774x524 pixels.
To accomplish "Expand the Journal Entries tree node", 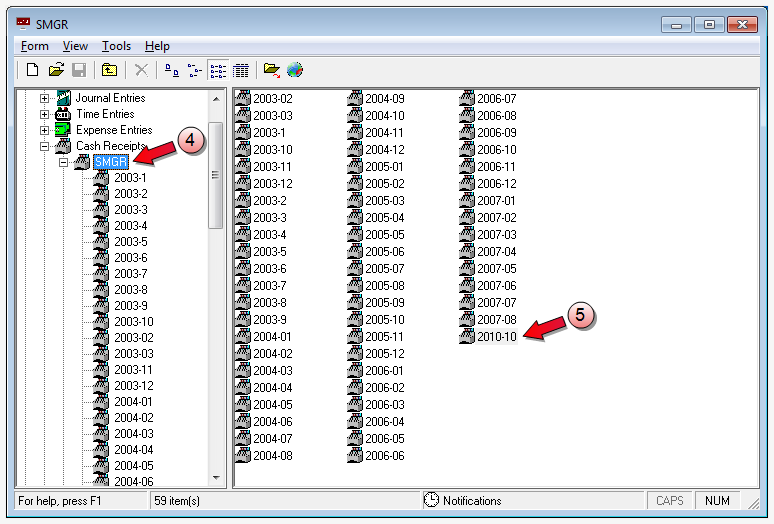I will click(44, 98).
